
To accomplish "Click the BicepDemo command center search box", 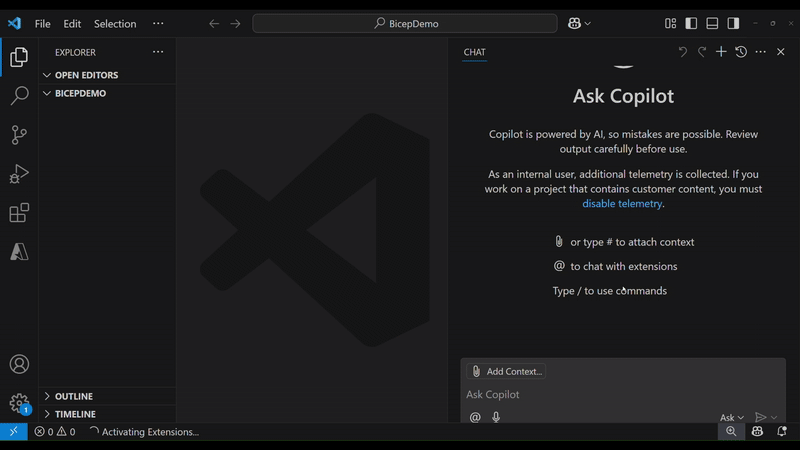I will [x=405, y=23].
